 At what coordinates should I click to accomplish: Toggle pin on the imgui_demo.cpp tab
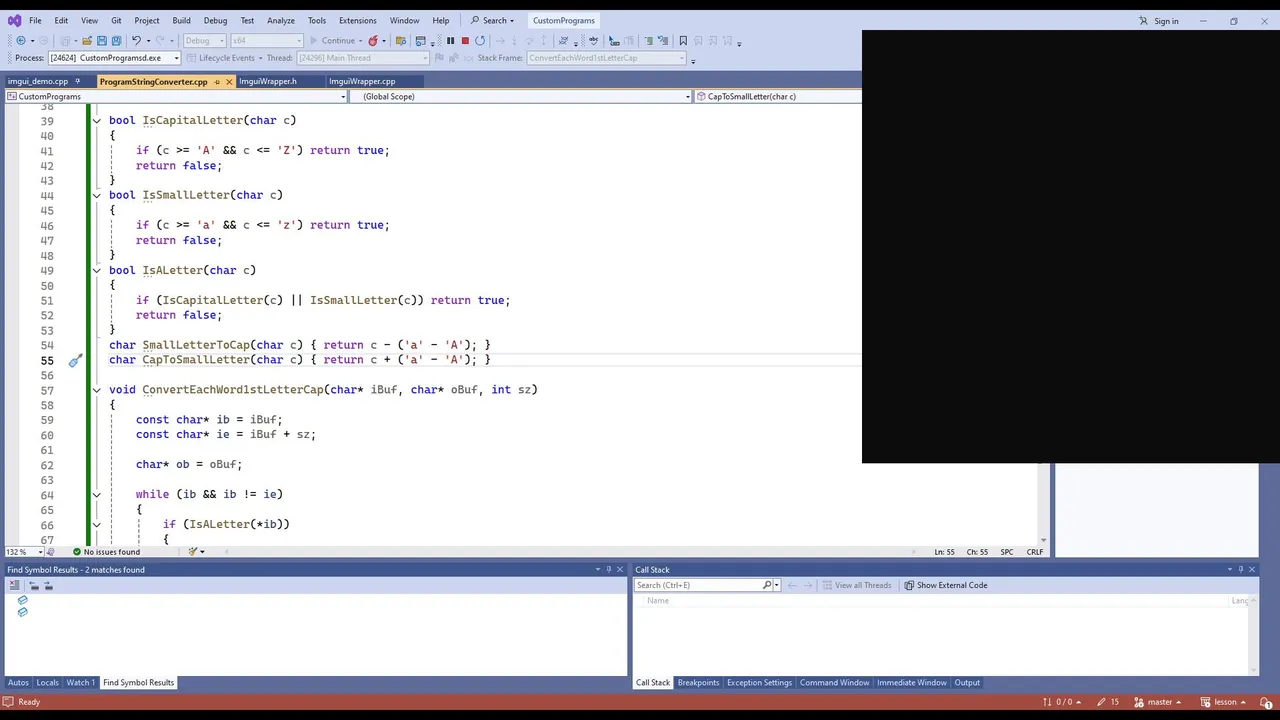77,81
